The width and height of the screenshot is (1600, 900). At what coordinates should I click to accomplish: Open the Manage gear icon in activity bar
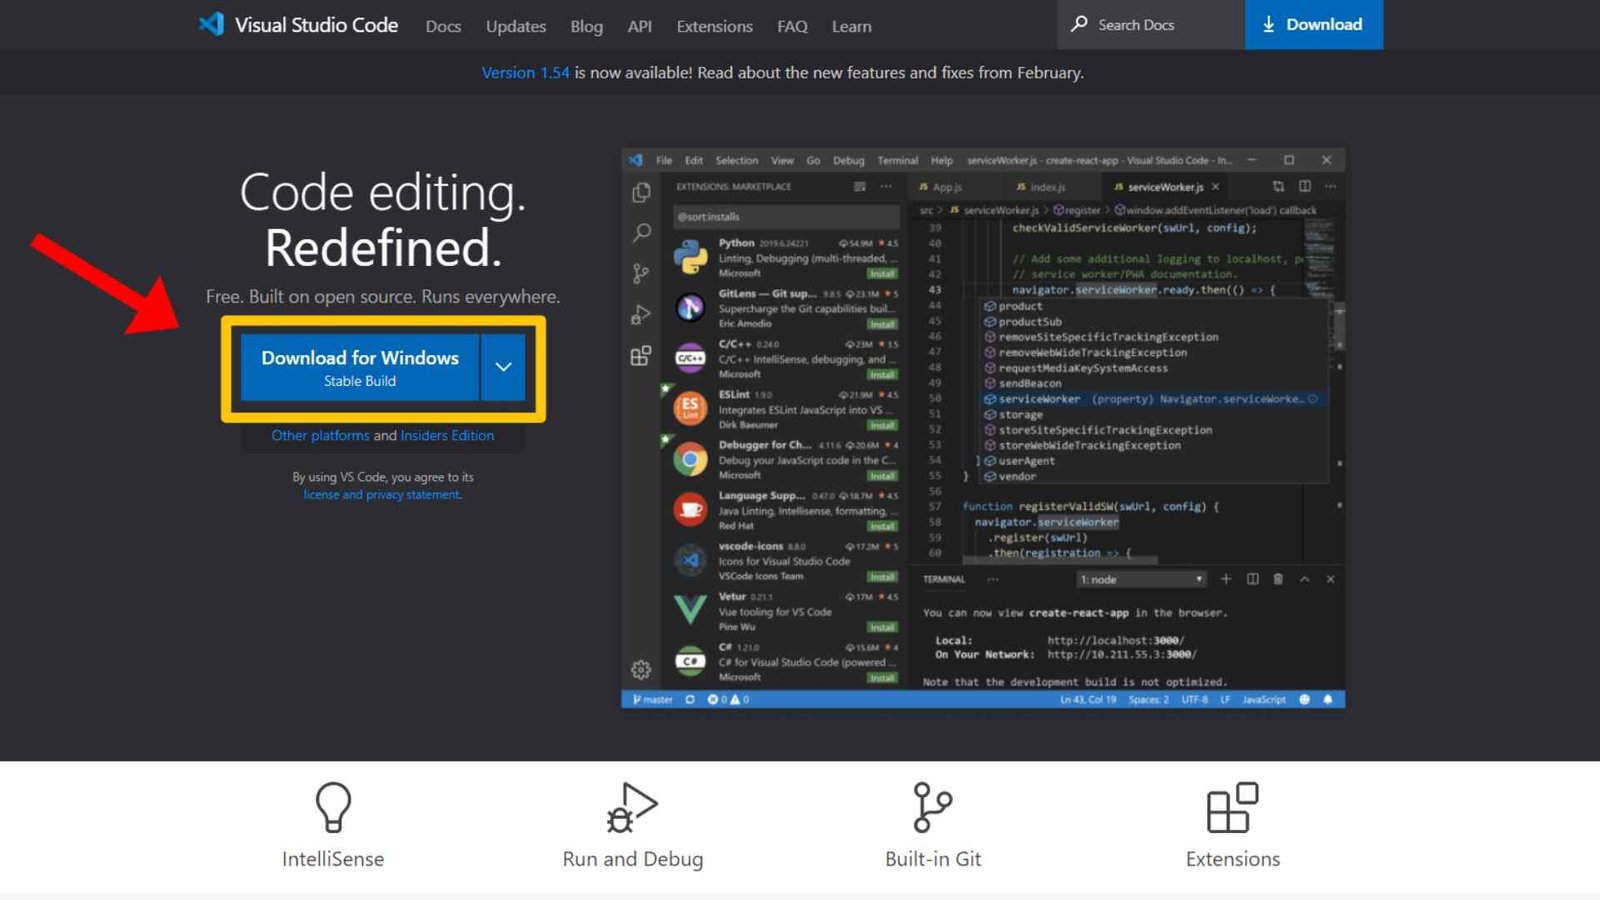641,669
